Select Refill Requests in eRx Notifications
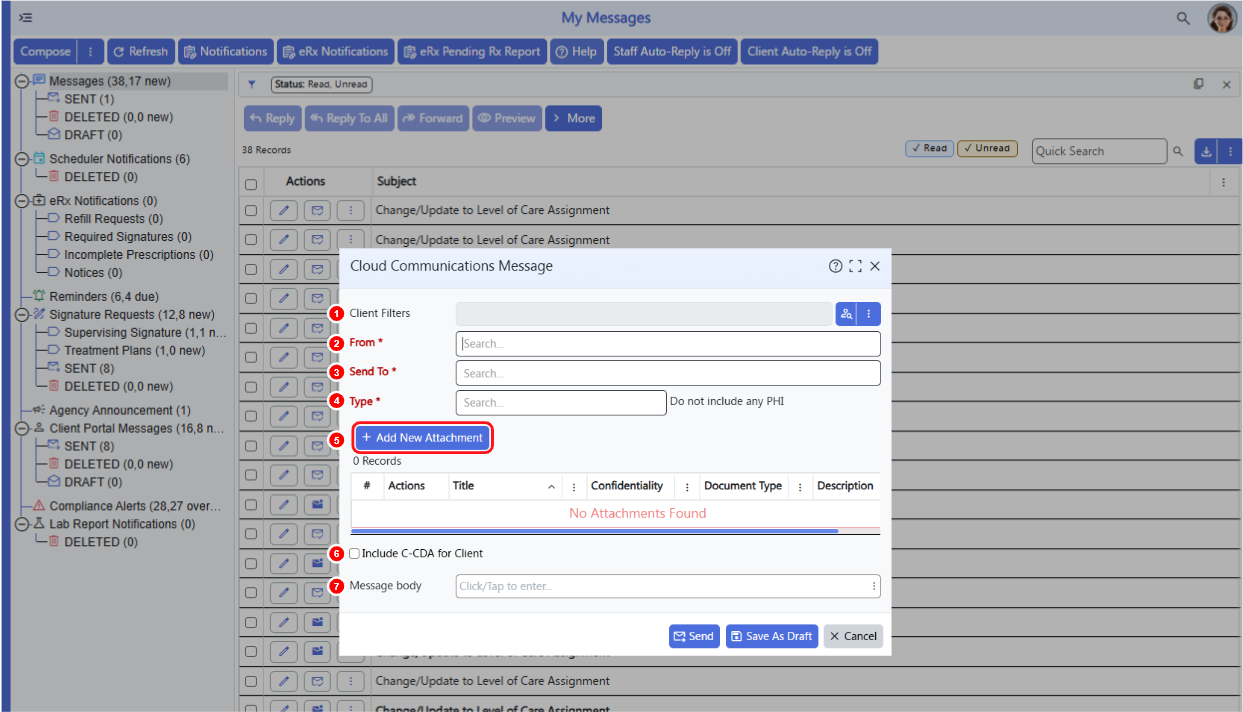 (x=114, y=219)
